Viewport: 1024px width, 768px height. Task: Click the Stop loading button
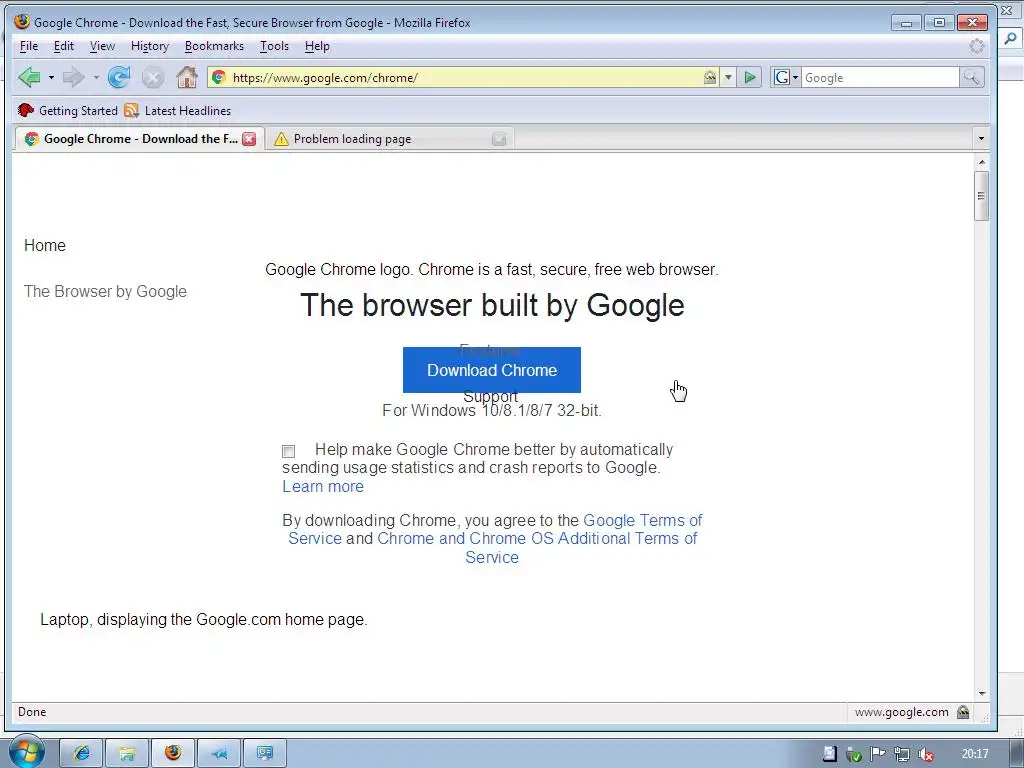(x=153, y=78)
